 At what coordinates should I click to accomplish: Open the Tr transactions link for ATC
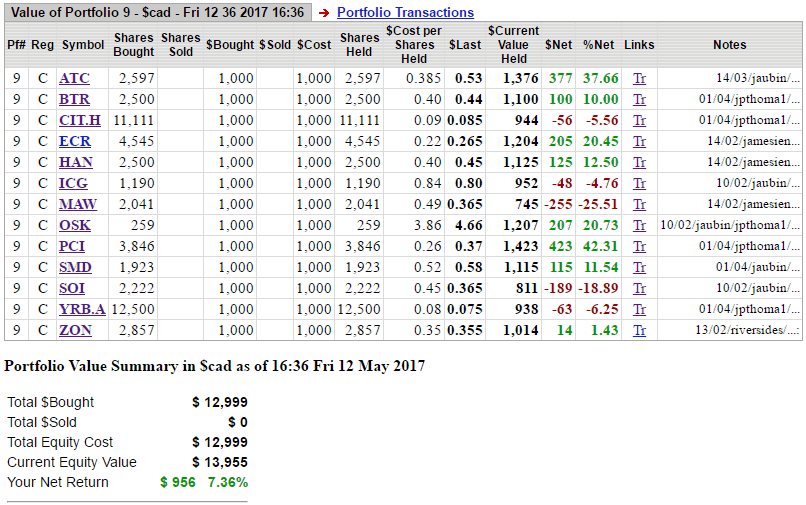pos(640,78)
